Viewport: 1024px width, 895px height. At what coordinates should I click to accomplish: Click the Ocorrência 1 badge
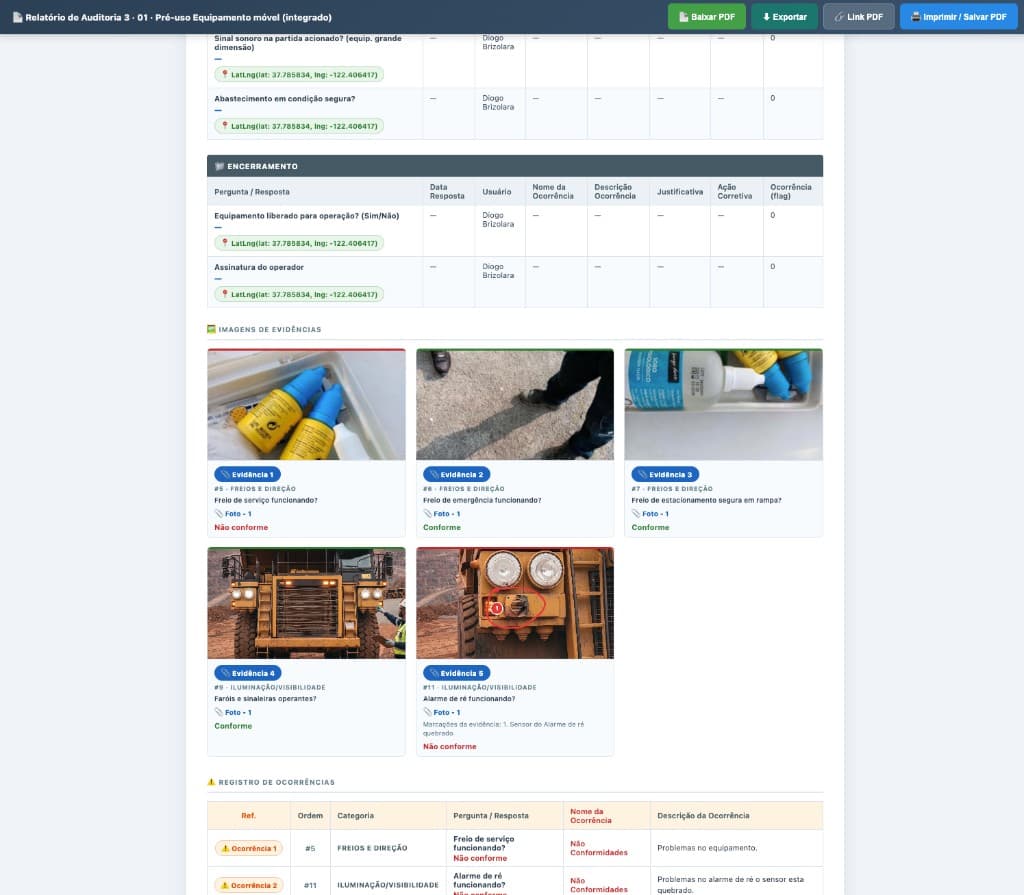coord(249,849)
